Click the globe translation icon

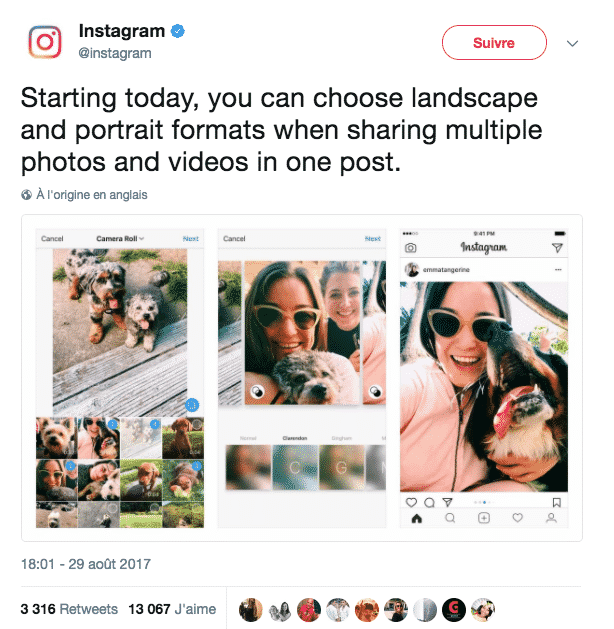[26, 195]
